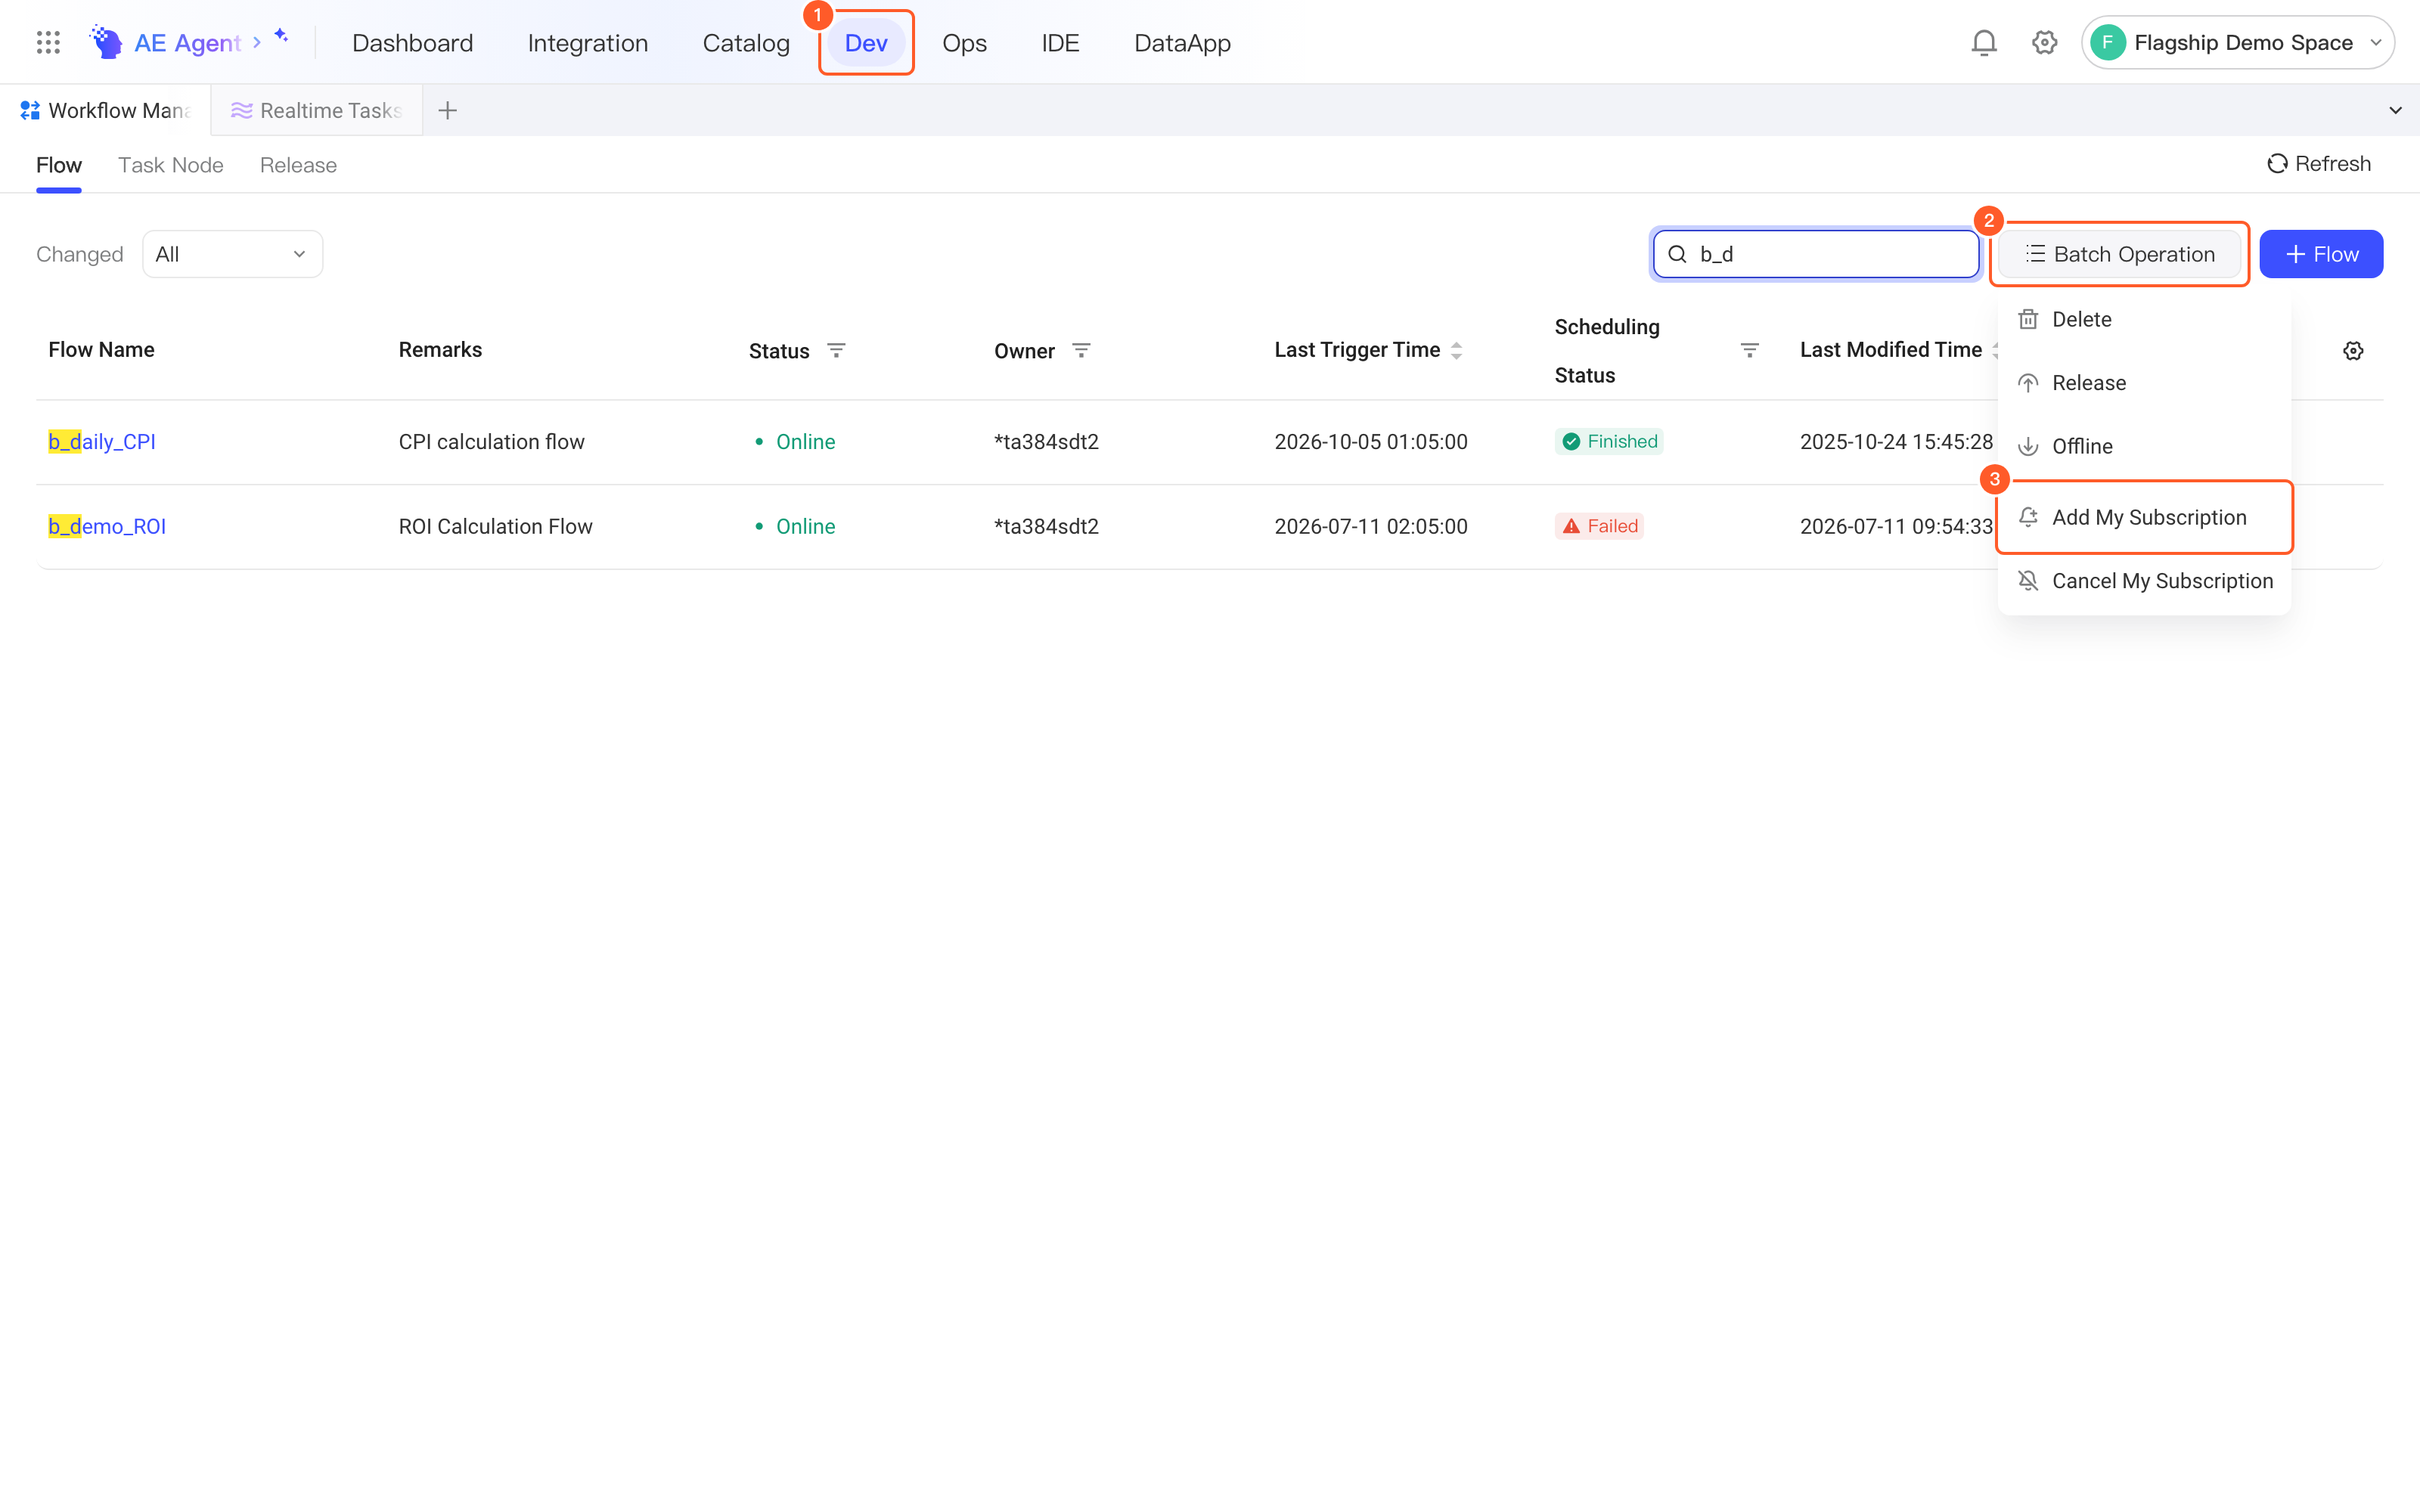Open the Workflow Management tab
Image resolution: width=2420 pixels, height=1512 pixels.
105,111
